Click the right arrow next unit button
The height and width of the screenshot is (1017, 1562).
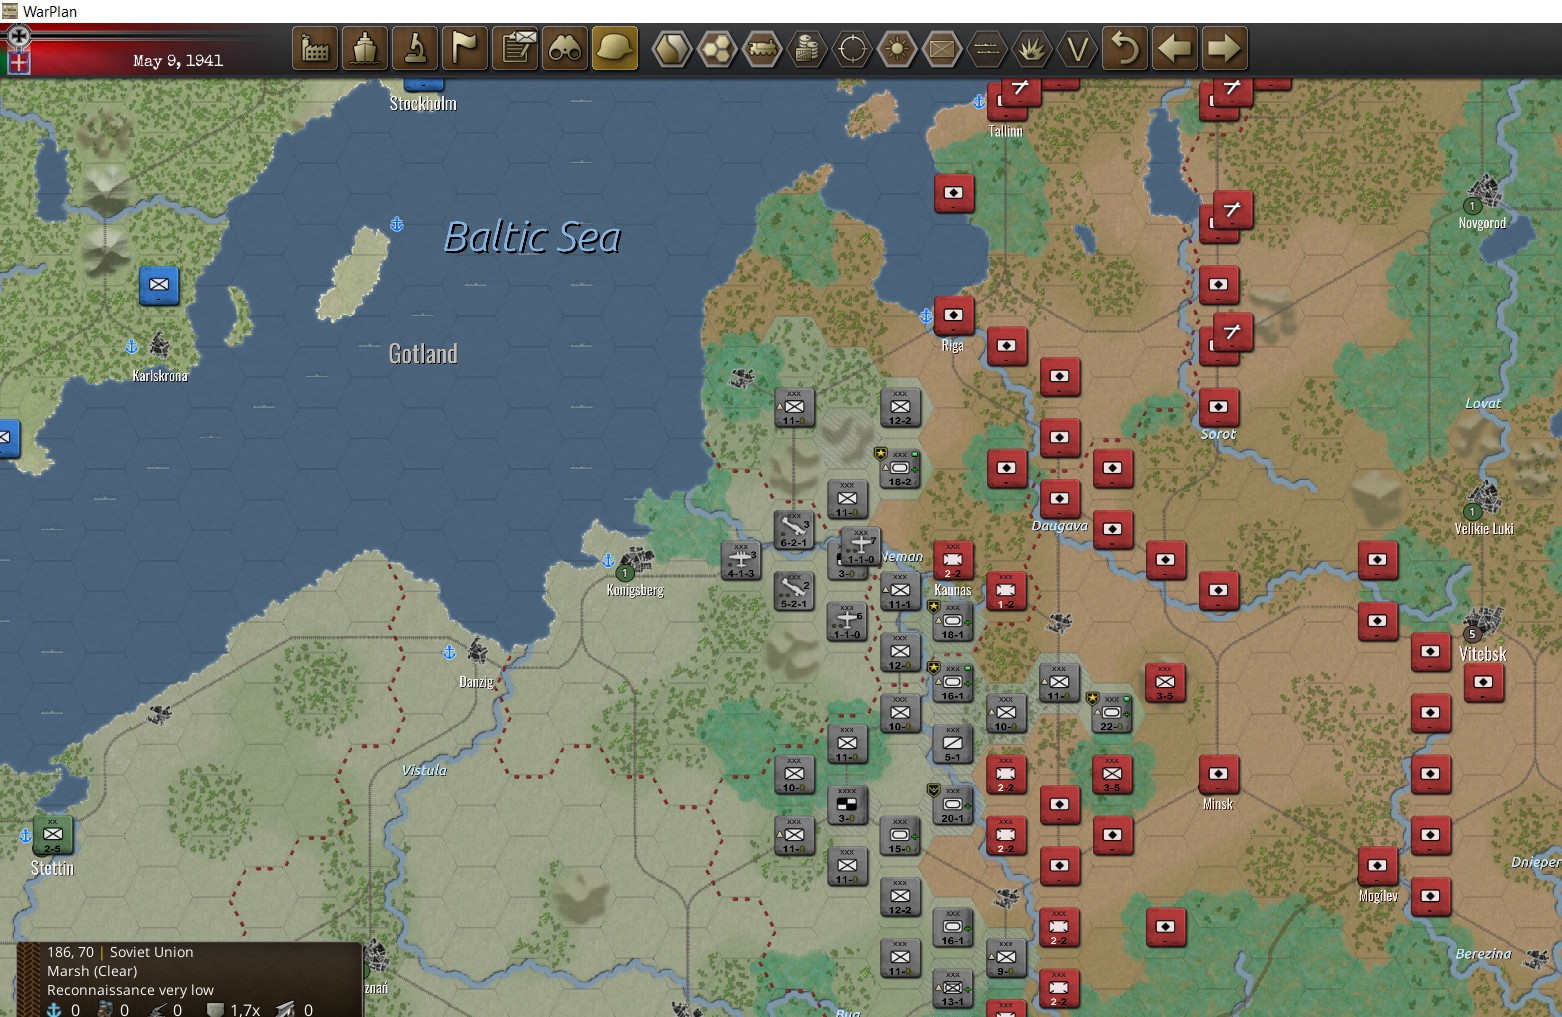pos(1224,48)
